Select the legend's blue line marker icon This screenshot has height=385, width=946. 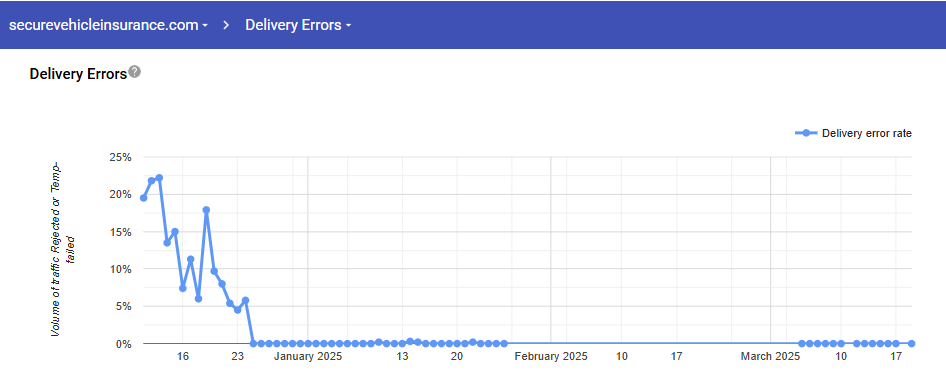click(806, 133)
